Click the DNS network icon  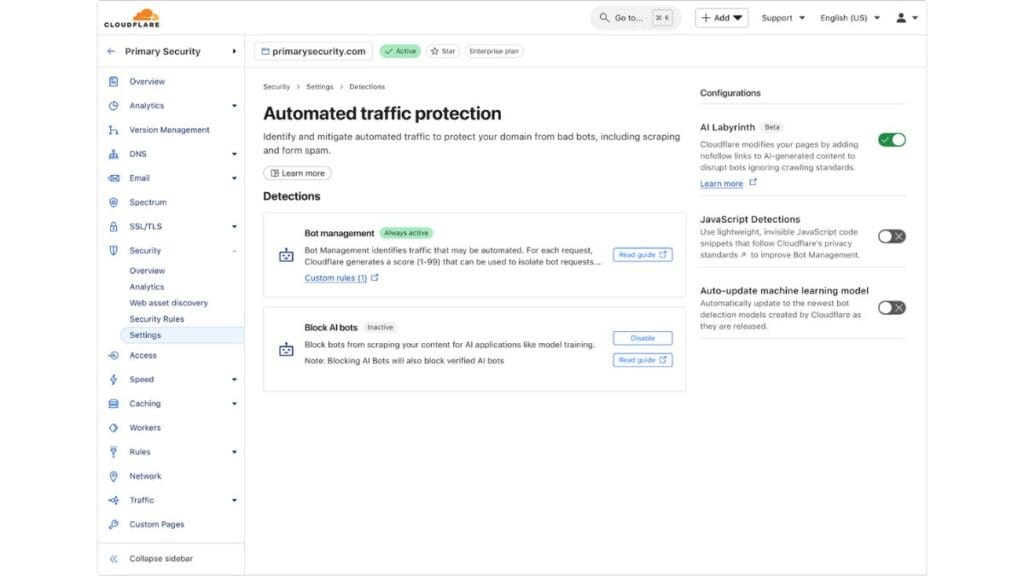click(114, 154)
